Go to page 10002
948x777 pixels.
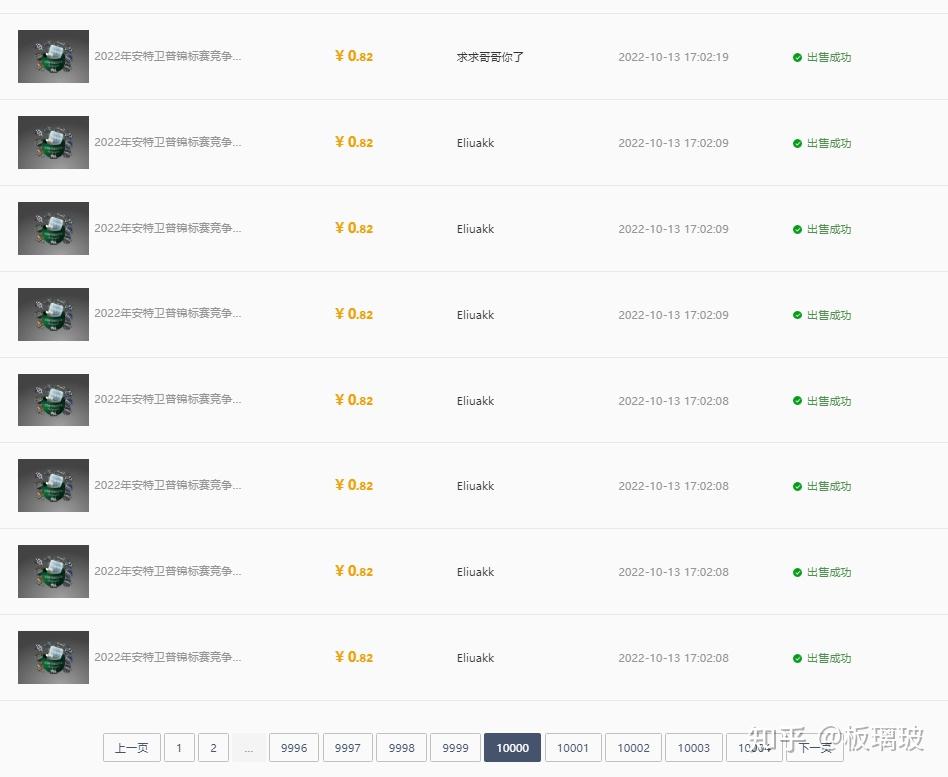(633, 747)
